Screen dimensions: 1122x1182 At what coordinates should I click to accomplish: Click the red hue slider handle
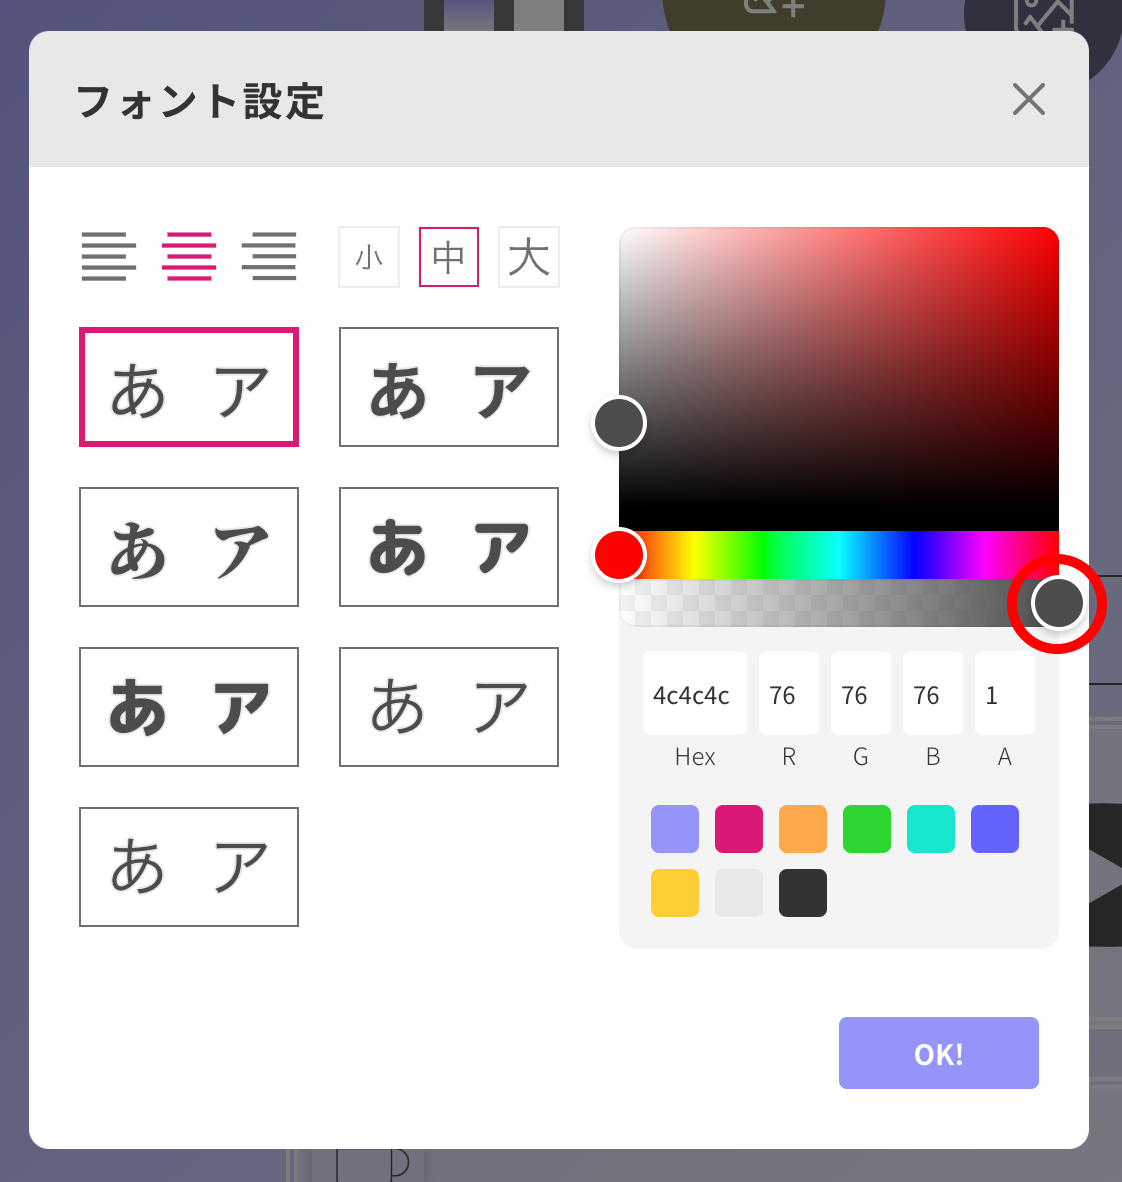(x=619, y=555)
